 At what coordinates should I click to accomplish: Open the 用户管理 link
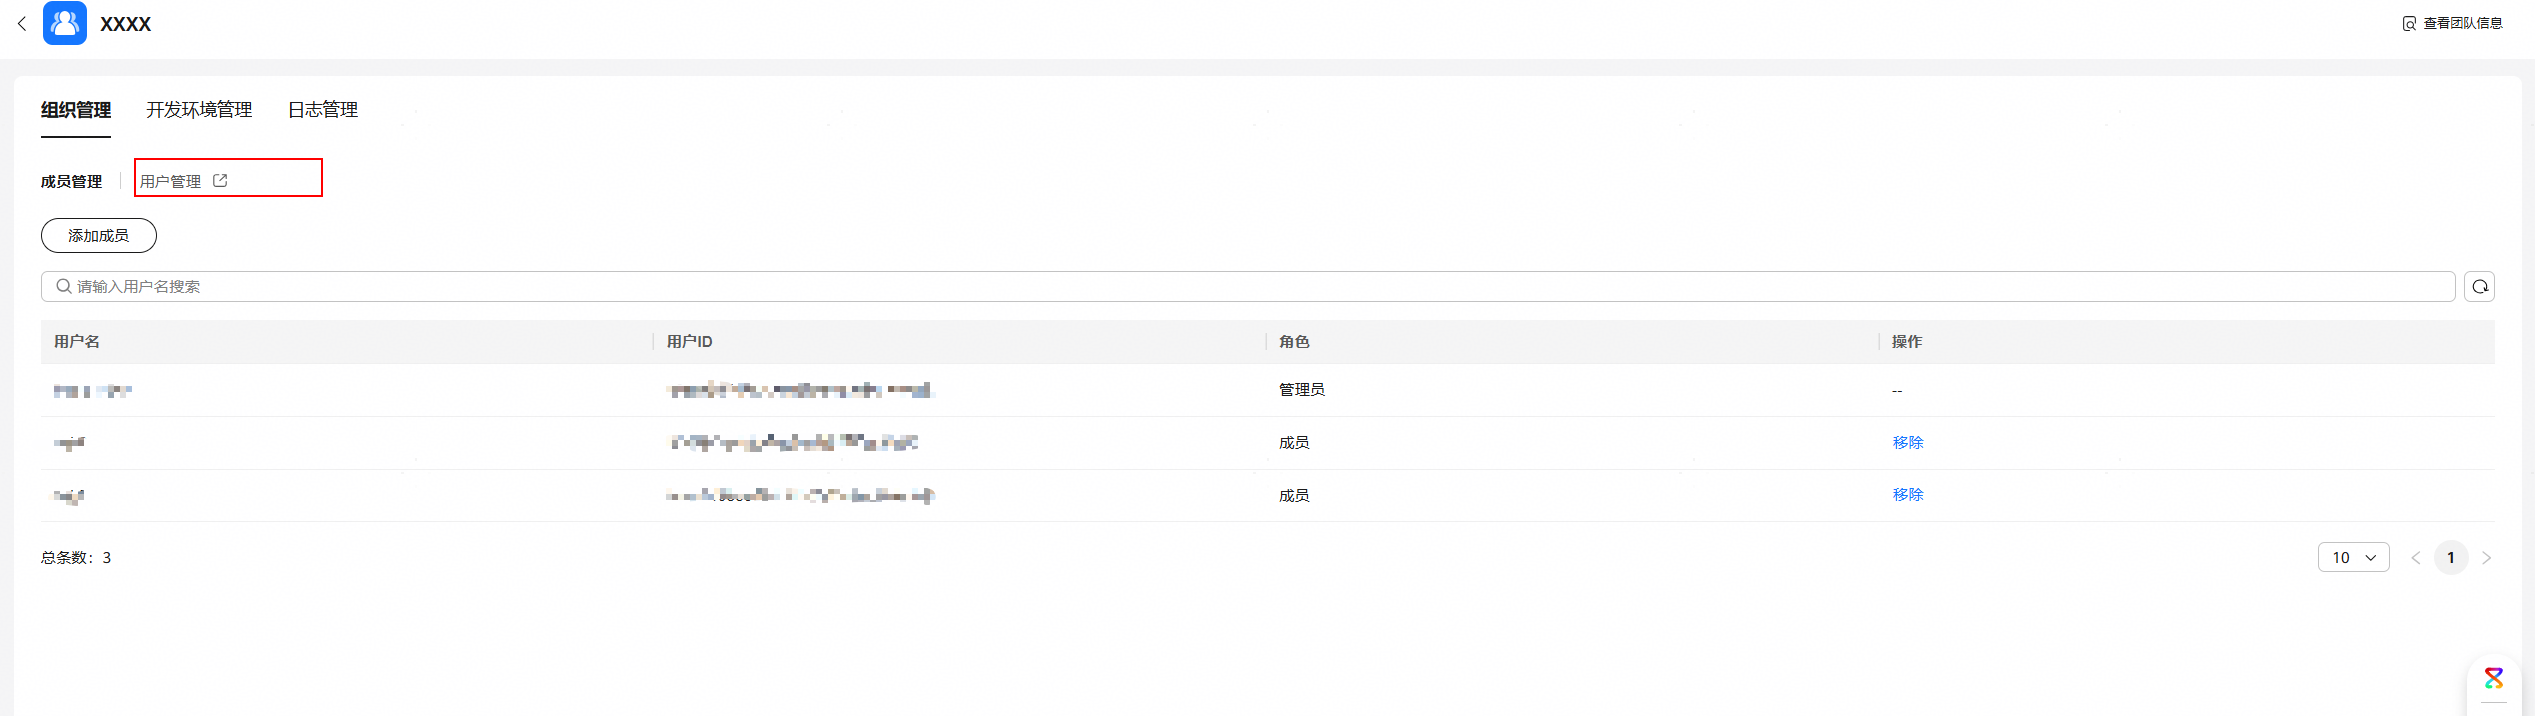(x=171, y=181)
